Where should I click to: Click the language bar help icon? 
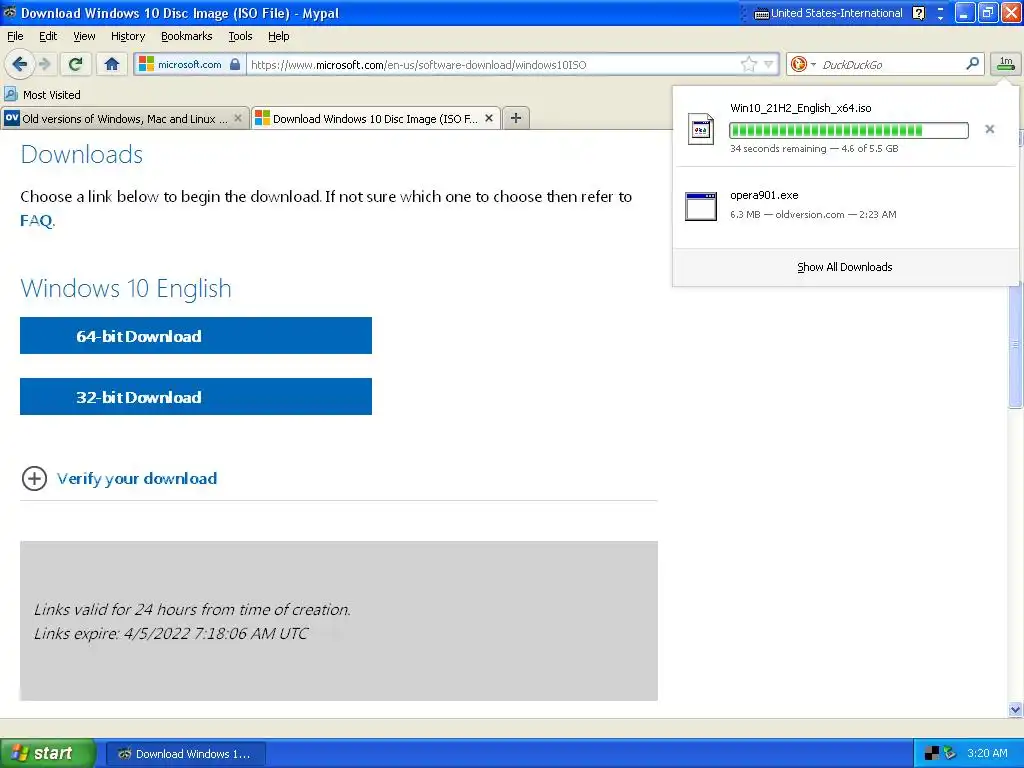(918, 13)
